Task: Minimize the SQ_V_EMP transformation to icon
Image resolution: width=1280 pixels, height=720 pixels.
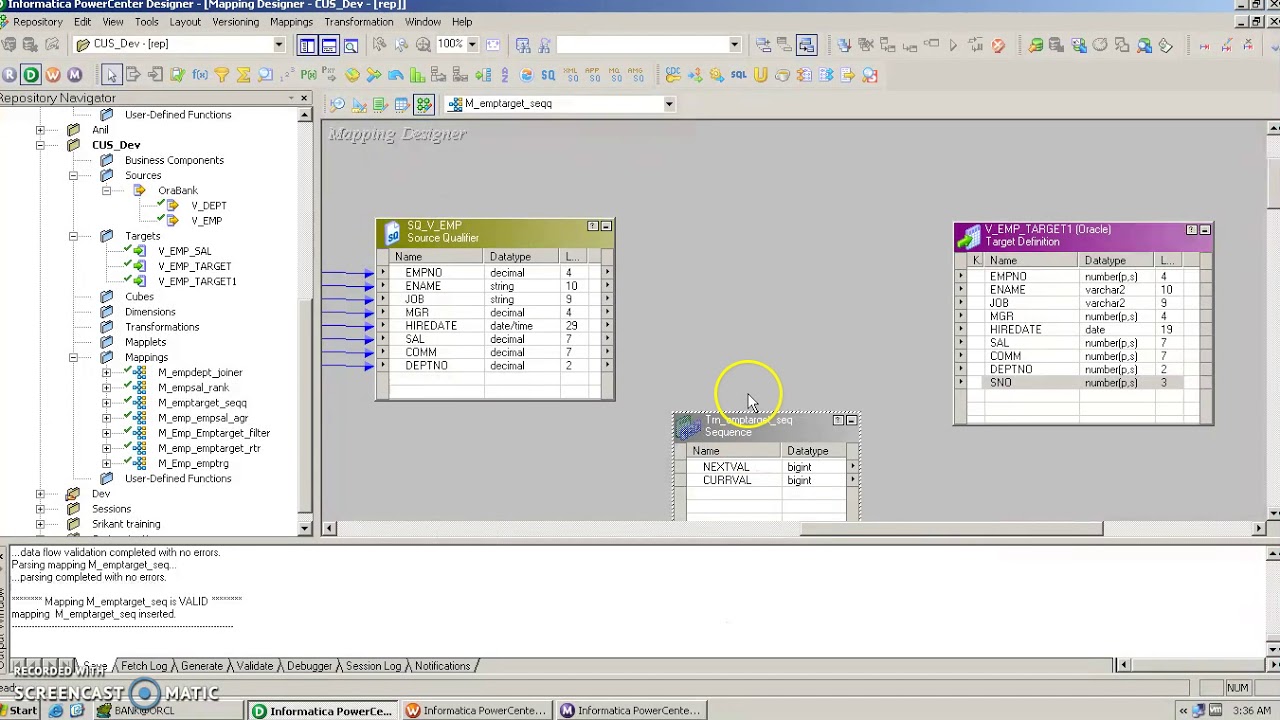Action: (606, 227)
